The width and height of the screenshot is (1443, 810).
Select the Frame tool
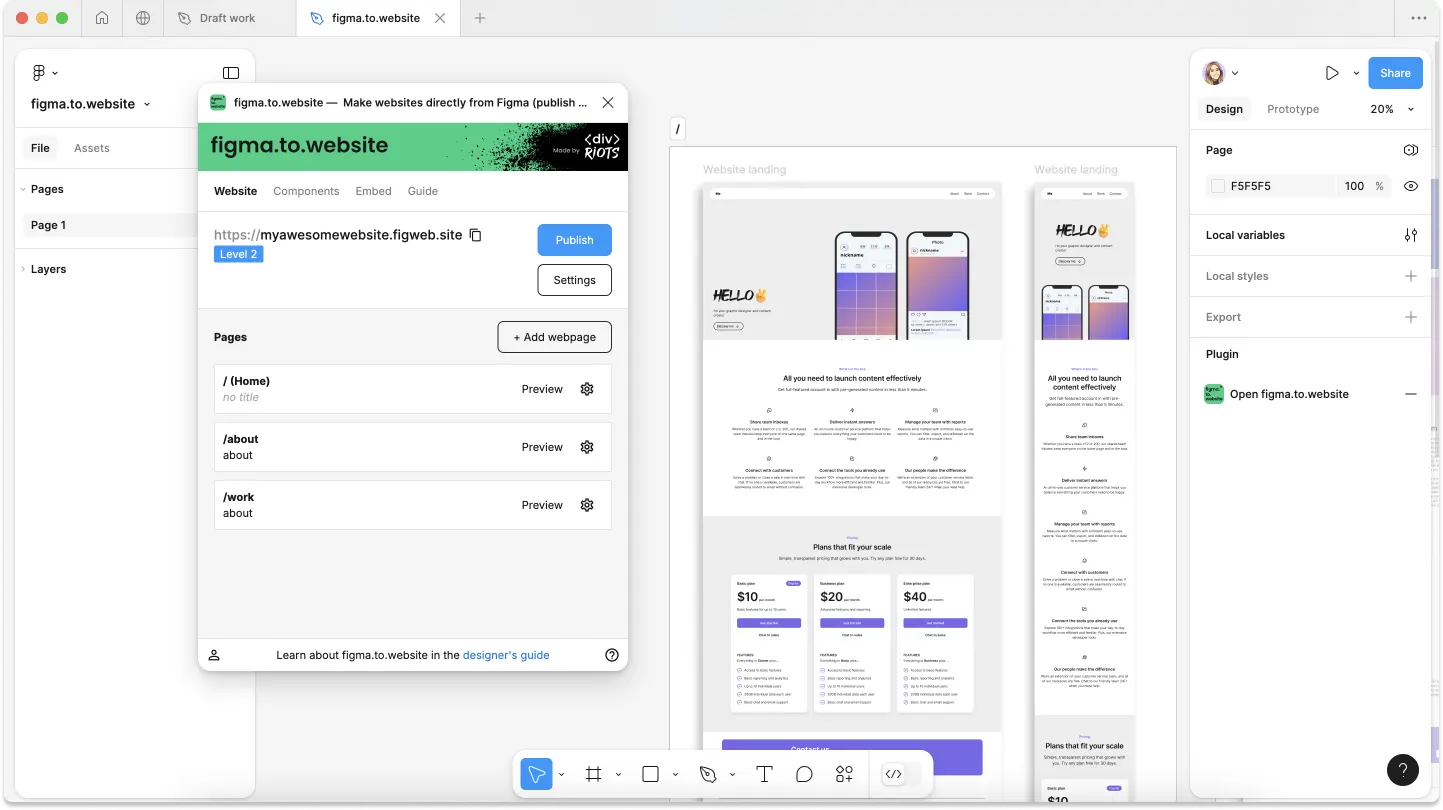593,774
